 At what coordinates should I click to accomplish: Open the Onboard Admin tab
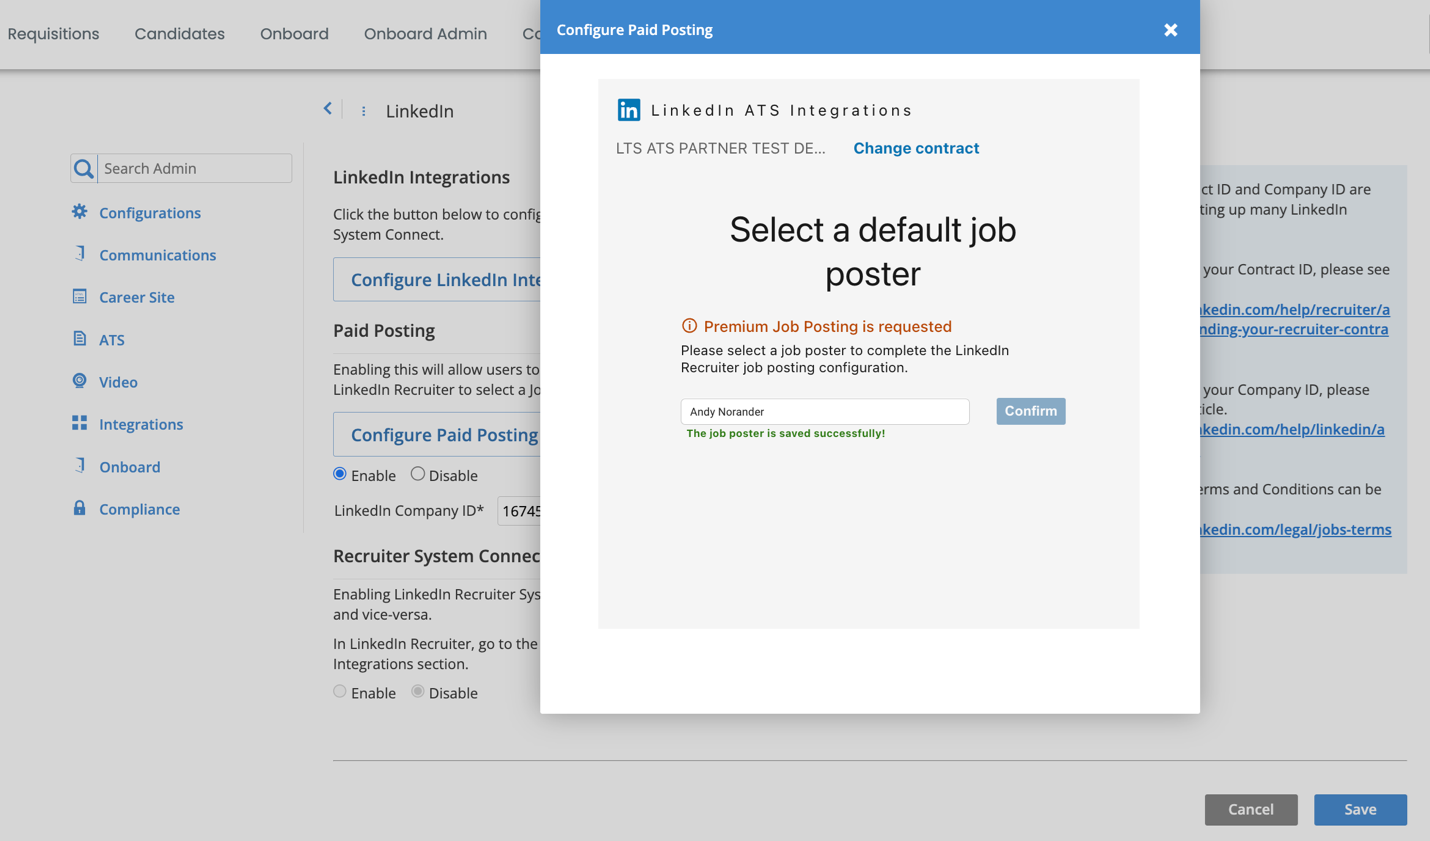pos(425,34)
